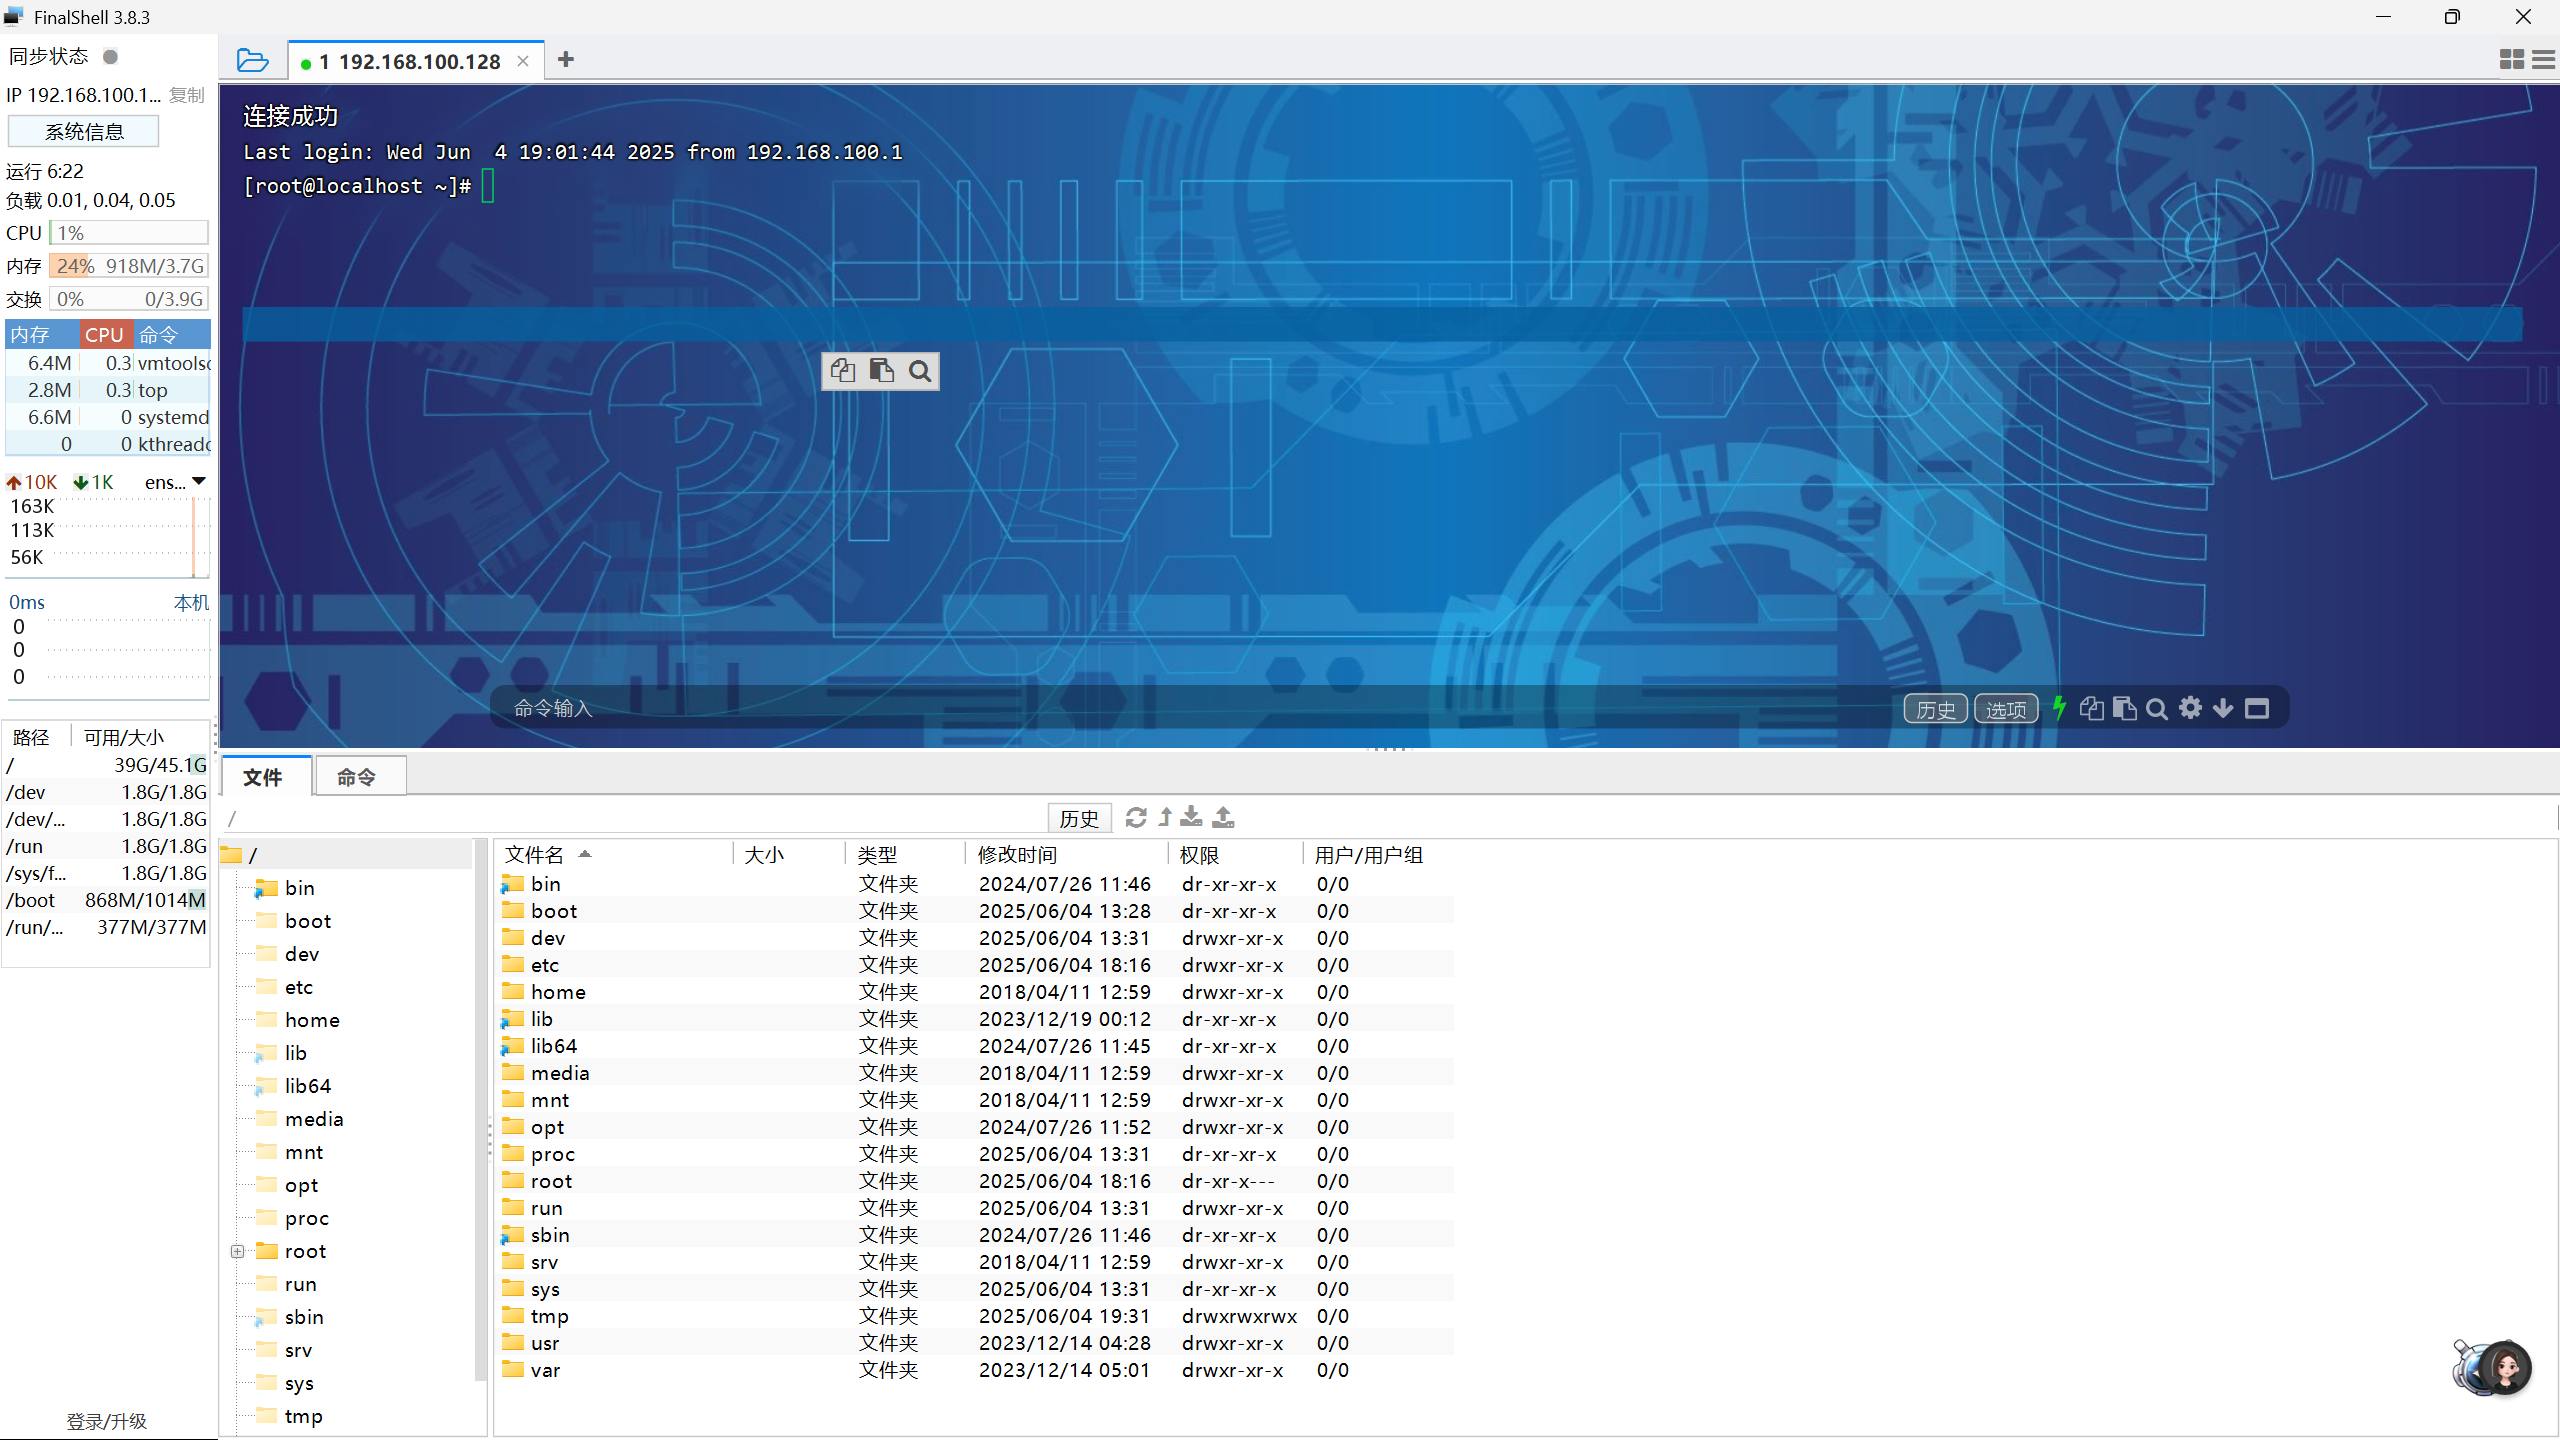This screenshot has height=1440, width=2560.
Task: Add a new connection tab
Action: (x=566, y=60)
